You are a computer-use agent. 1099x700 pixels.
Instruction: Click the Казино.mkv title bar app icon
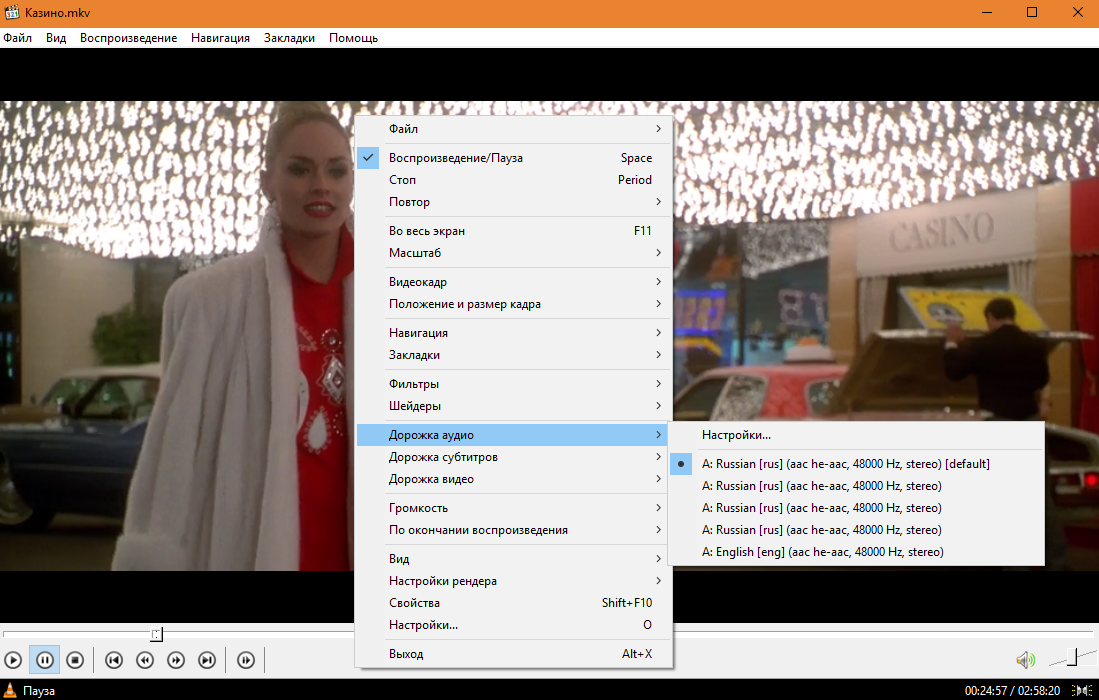click(x=11, y=13)
